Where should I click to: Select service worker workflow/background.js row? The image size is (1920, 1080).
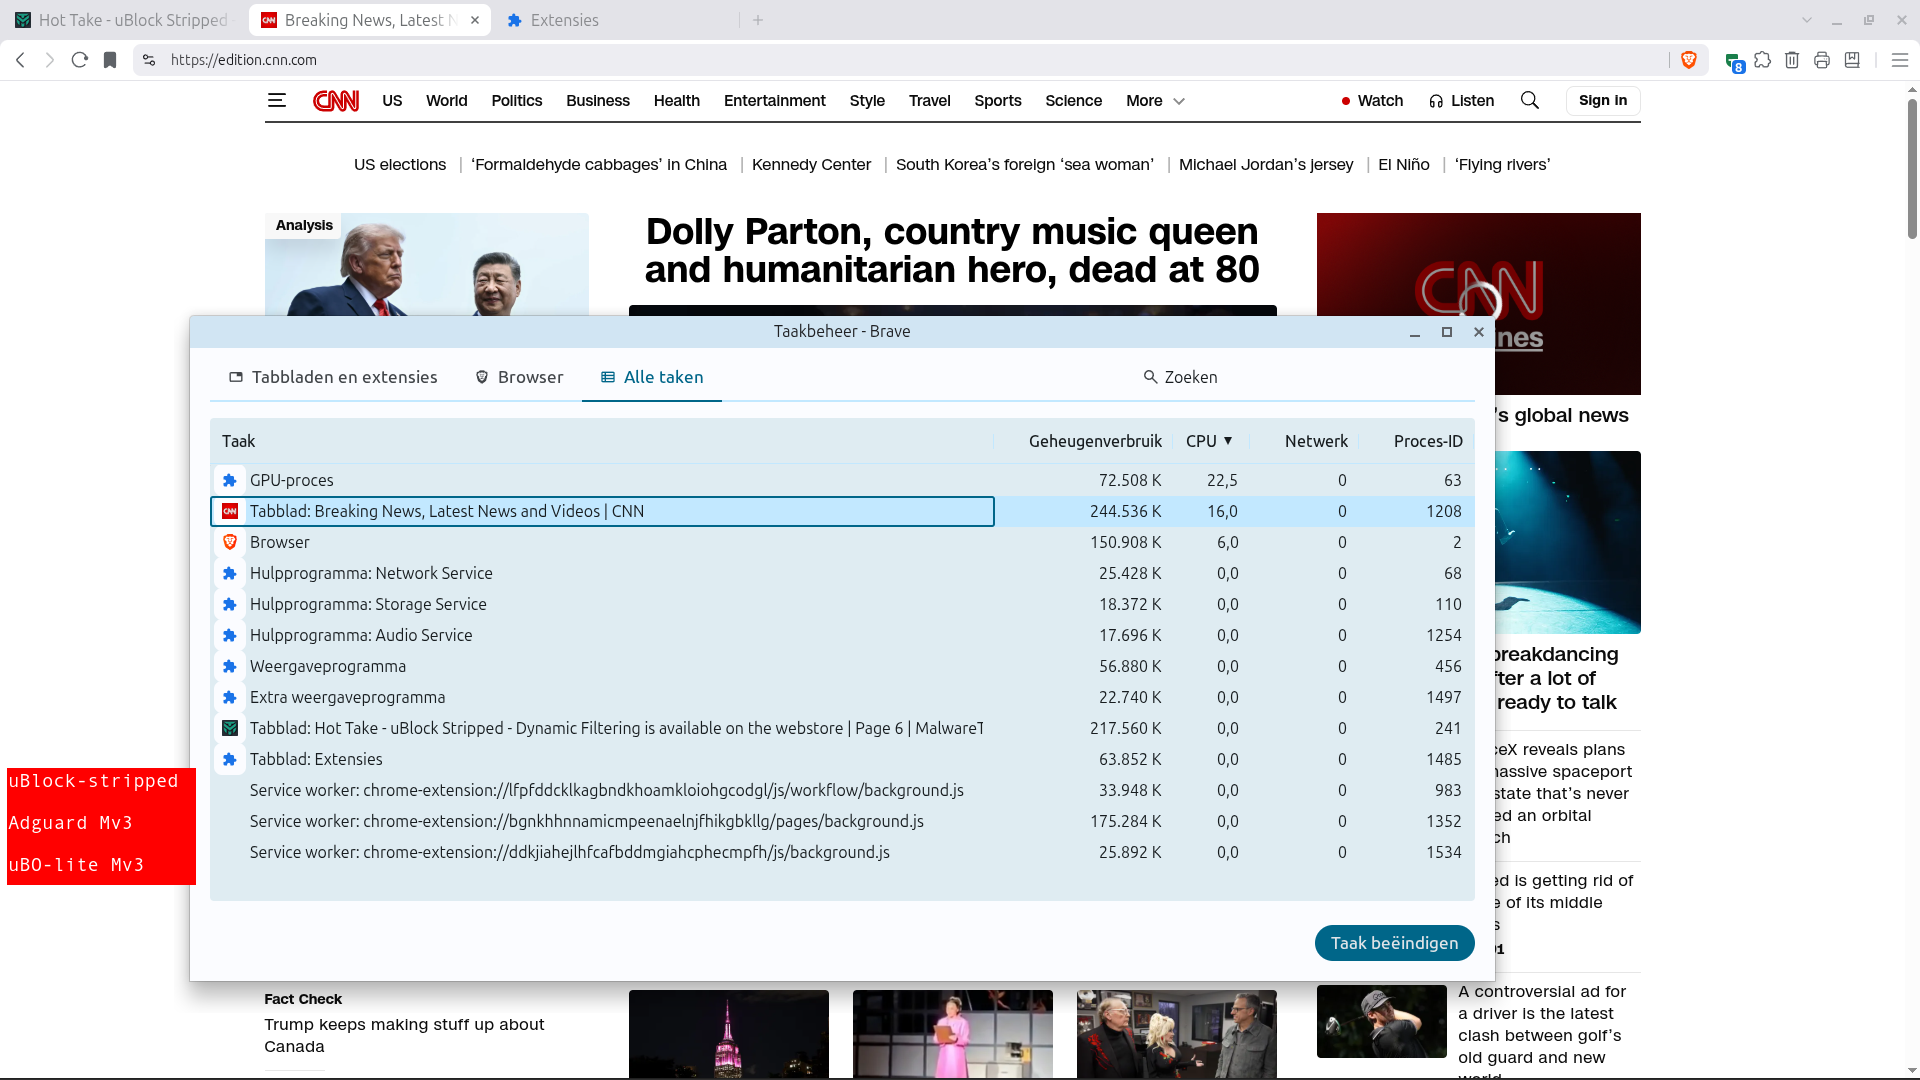click(842, 790)
